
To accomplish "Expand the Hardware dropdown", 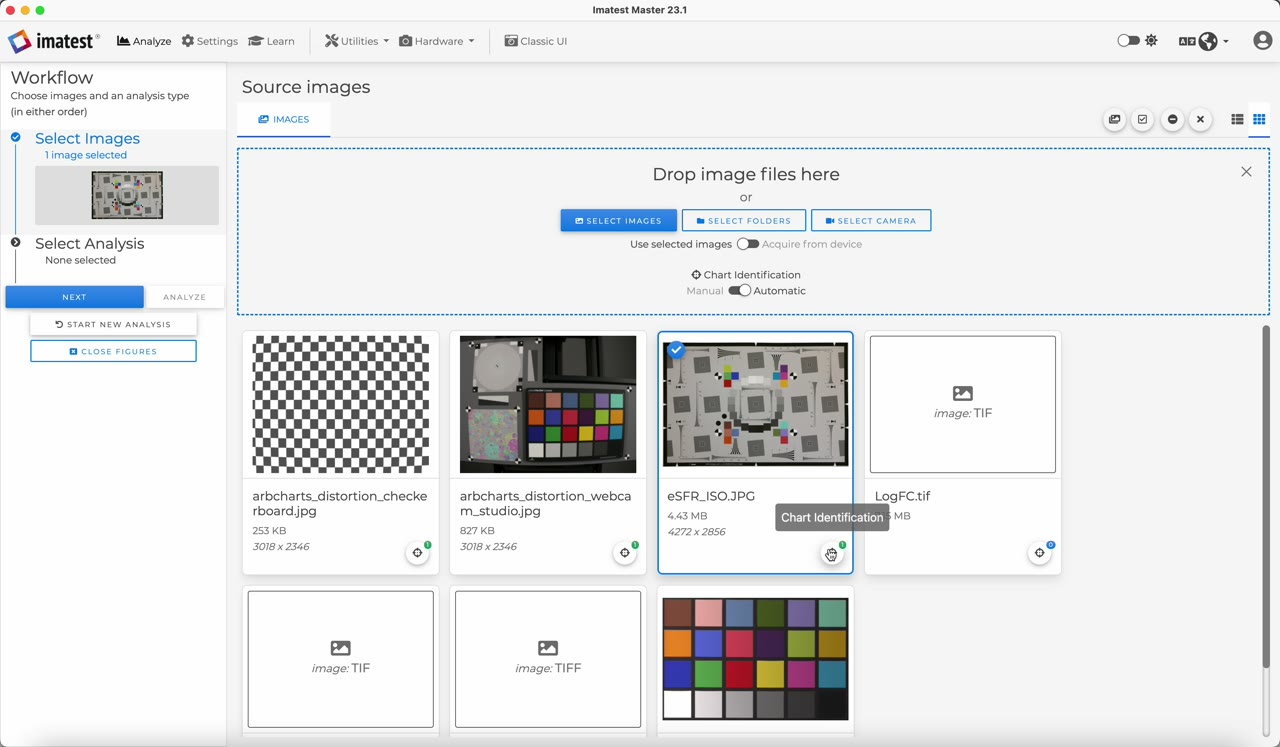I will tap(437, 41).
